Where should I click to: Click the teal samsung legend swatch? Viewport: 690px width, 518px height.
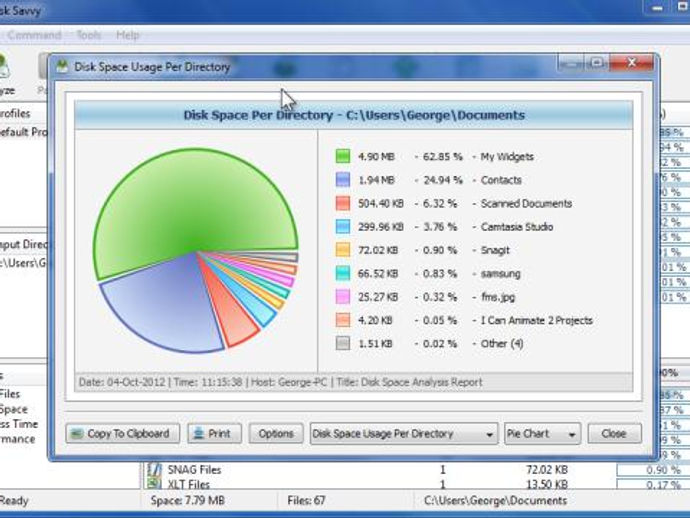click(343, 273)
